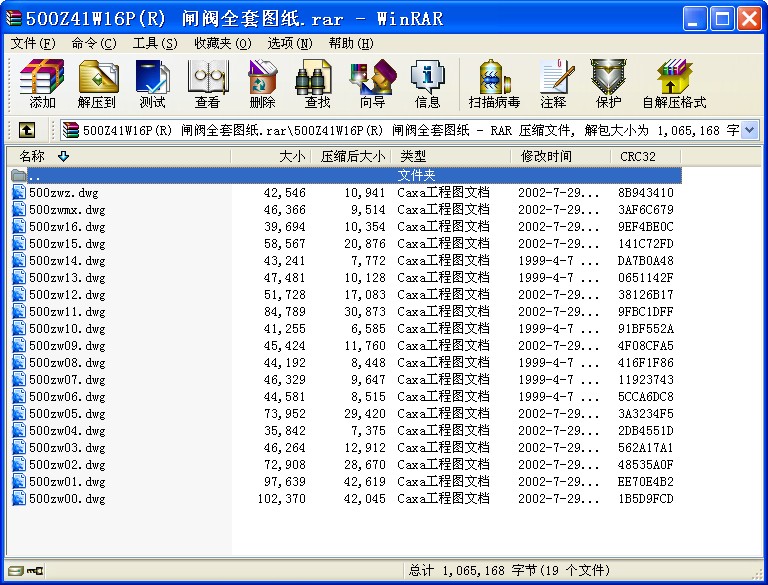Expand the address path dropdown arrow
This screenshot has width=768, height=585.
pyautogui.click(x=750, y=130)
